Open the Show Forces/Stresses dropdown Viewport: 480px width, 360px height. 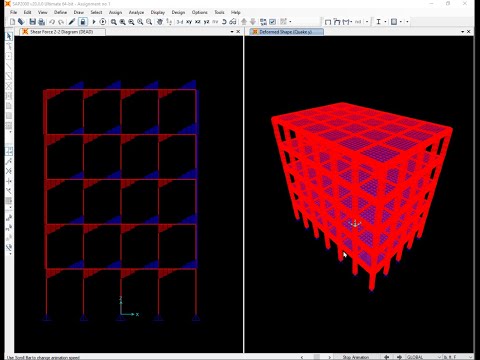[x=351, y=22]
